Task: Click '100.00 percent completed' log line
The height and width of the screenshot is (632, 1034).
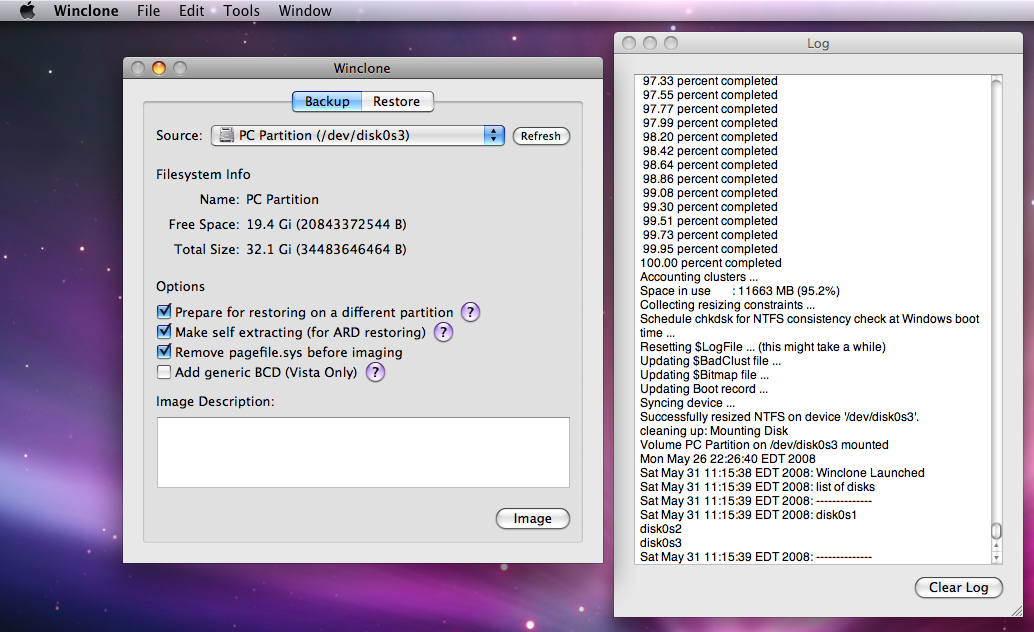Action: 711,263
